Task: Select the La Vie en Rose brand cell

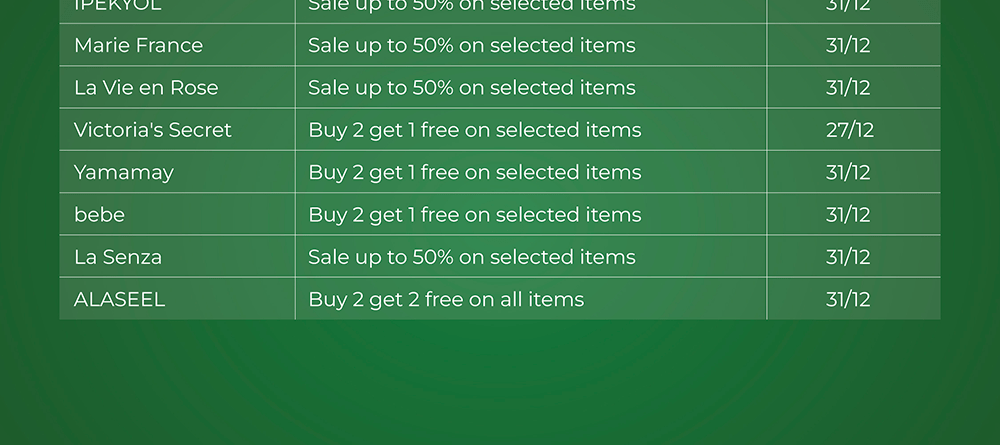Action: tap(146, 88)
